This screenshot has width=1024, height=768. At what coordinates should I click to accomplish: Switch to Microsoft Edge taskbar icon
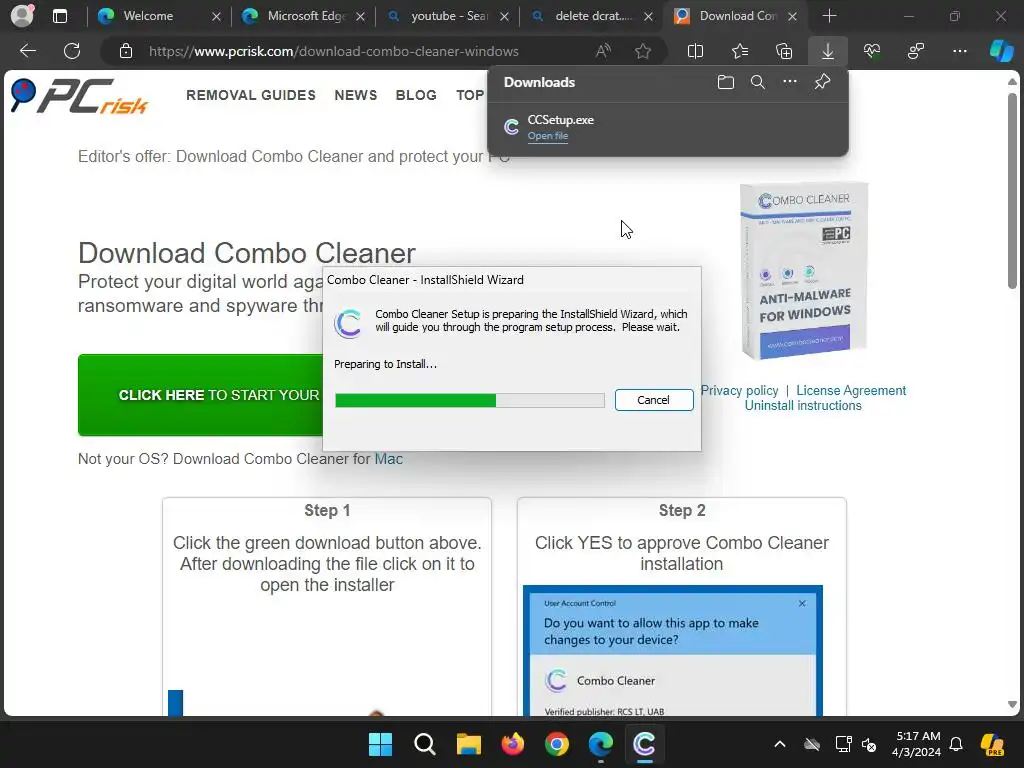(x=601, y=744)
